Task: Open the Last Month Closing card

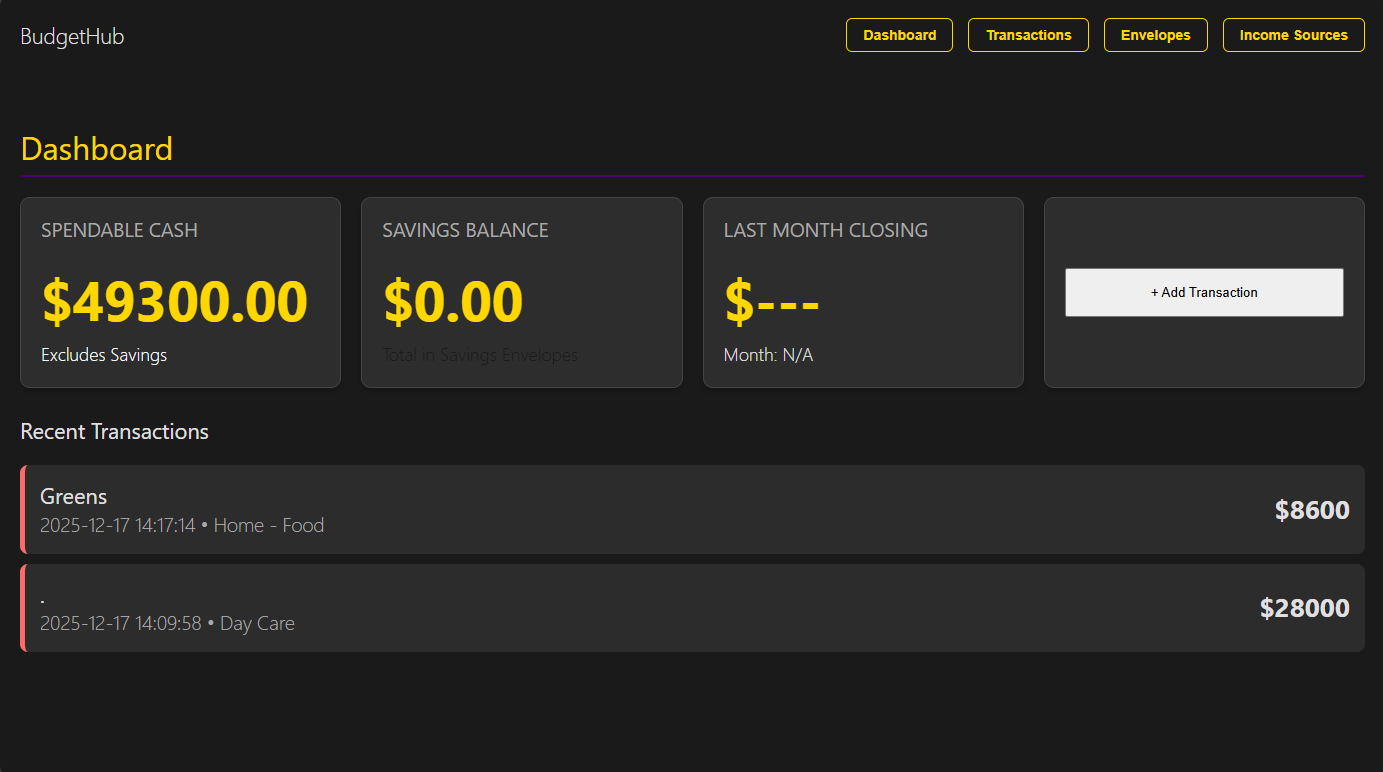Action: tap(863, 292)
